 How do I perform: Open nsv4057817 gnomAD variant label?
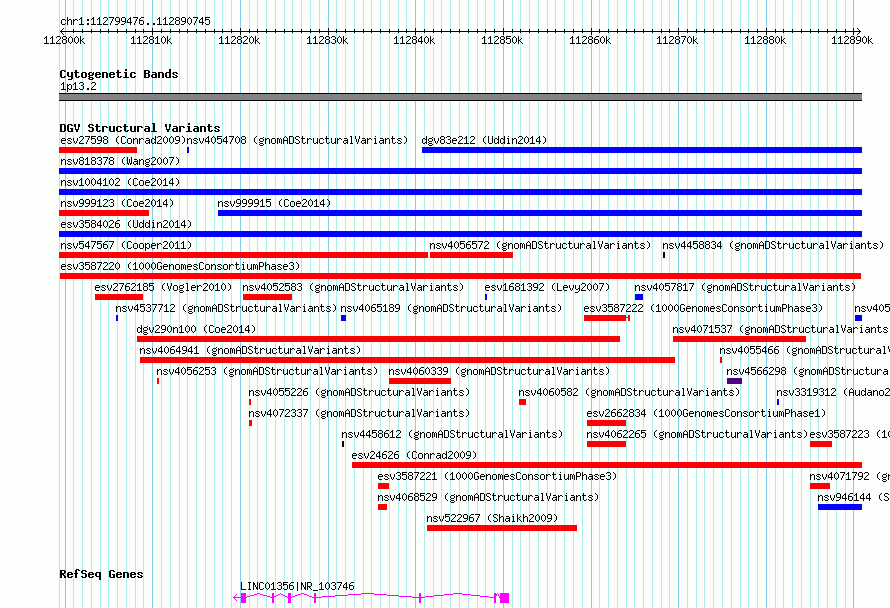click(x=745, y=287)
